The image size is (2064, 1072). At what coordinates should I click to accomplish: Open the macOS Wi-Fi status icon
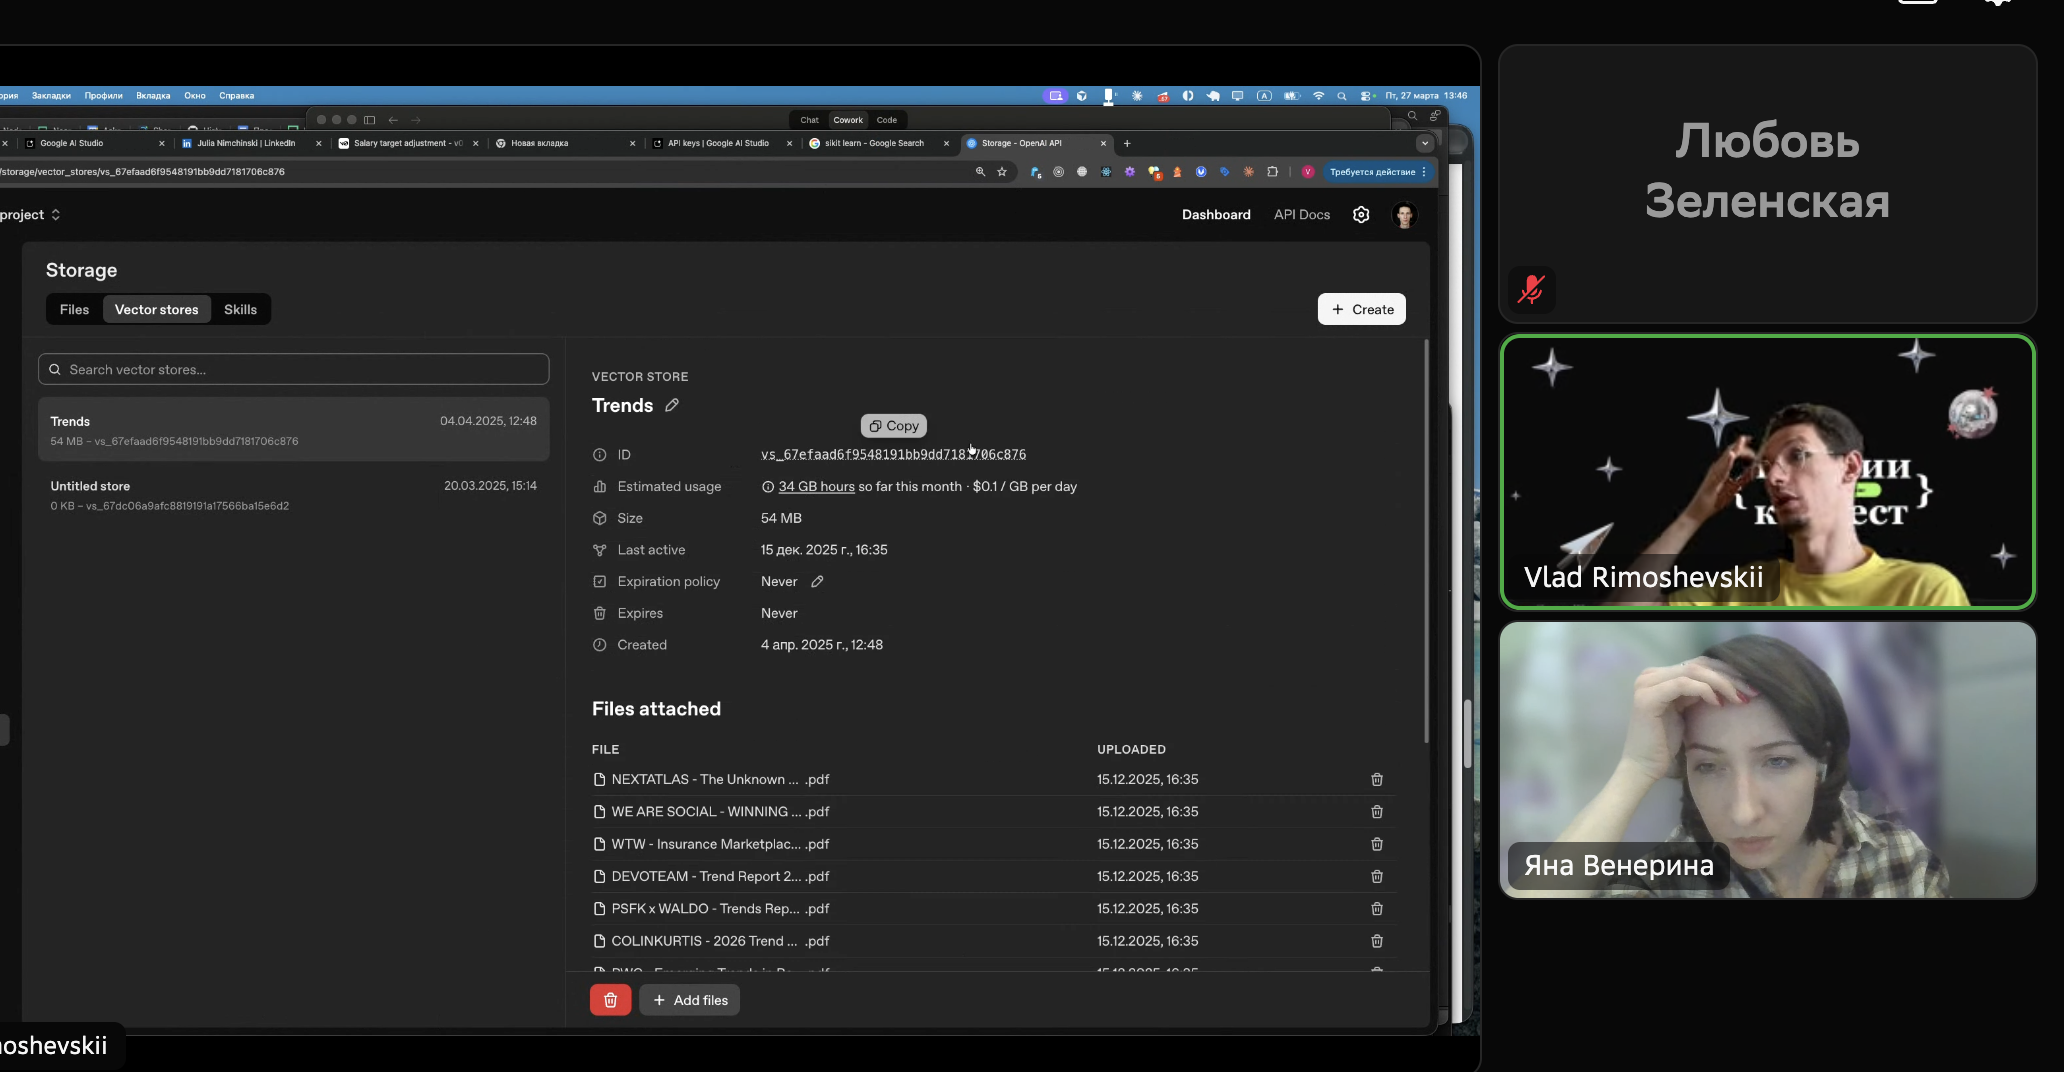1319,96
